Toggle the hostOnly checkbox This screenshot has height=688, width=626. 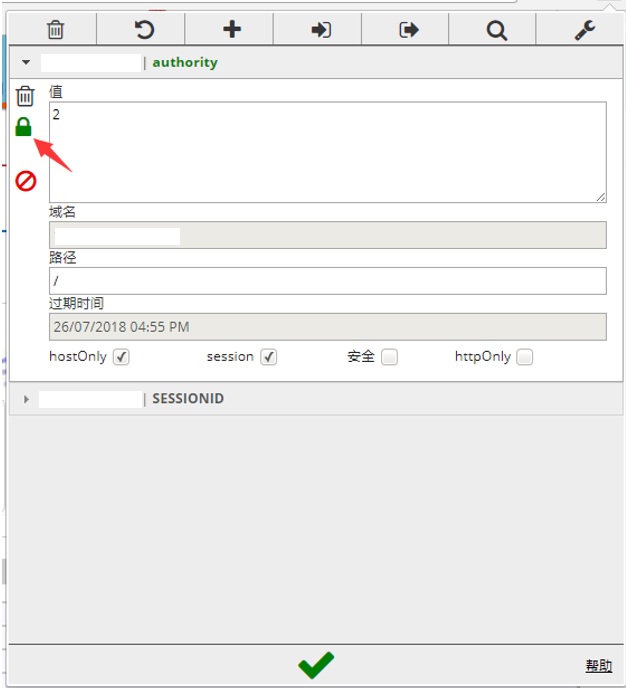121,357
